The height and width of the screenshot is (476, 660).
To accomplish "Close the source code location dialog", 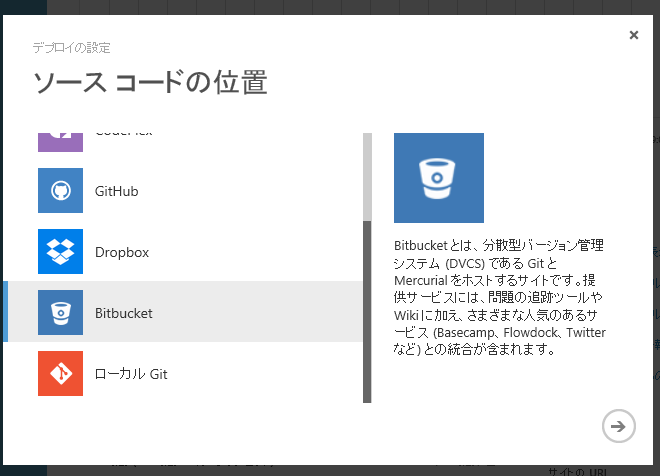I will click(634, 35).
